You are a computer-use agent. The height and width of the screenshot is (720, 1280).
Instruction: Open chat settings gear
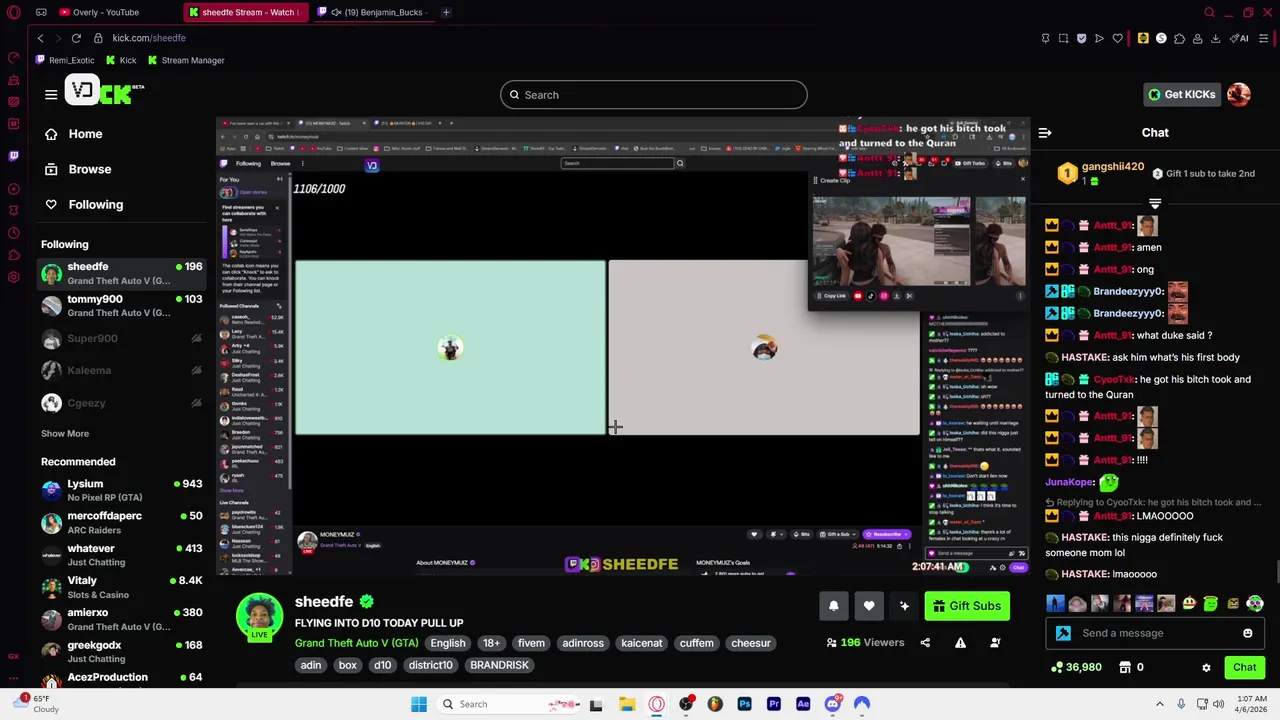pyautogui.click(x=1206, y=667)
